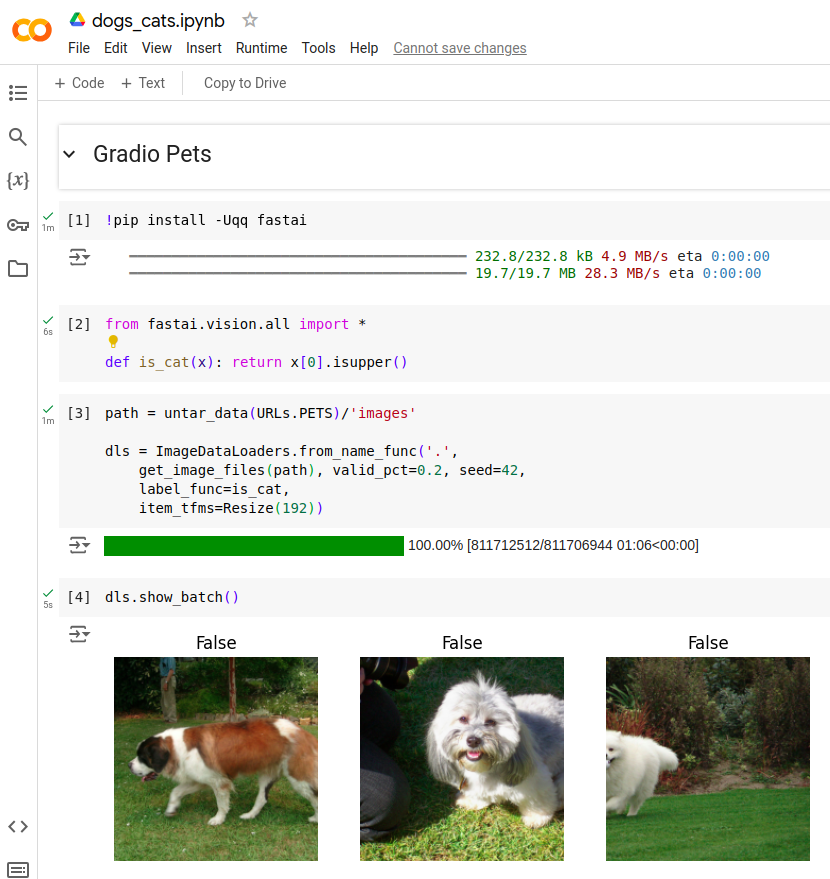Open the table of contents sidebar icon
The height and width of the screenshot is (879, 830).
18,93
